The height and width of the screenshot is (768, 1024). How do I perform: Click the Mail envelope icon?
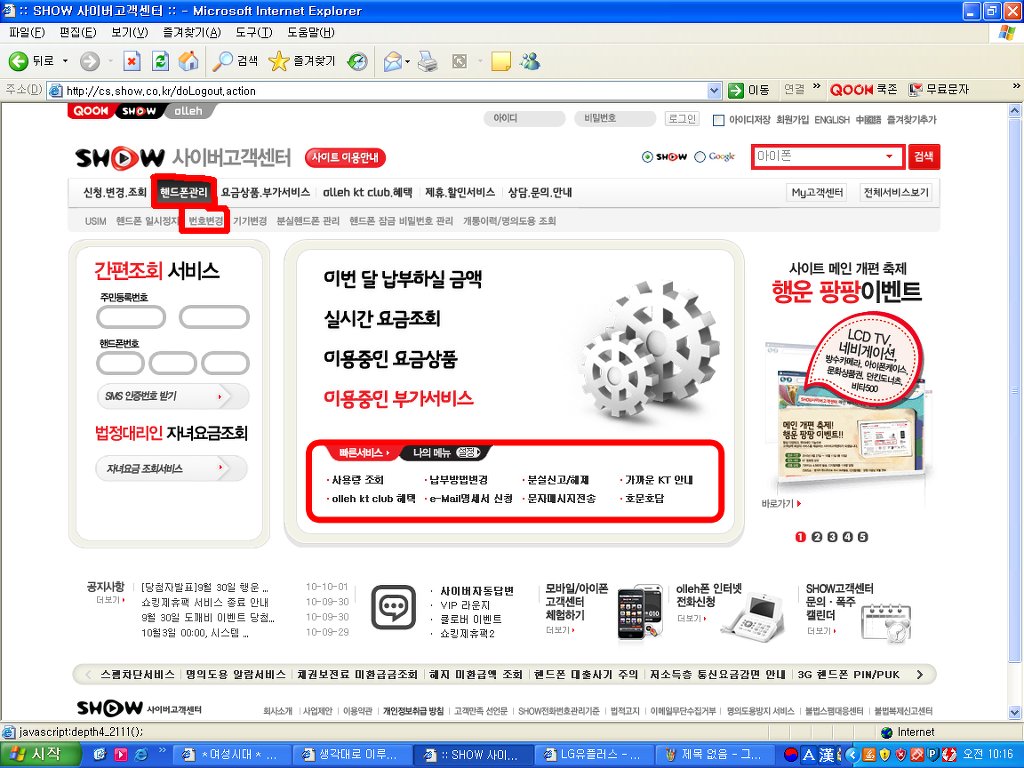point(392,61)
